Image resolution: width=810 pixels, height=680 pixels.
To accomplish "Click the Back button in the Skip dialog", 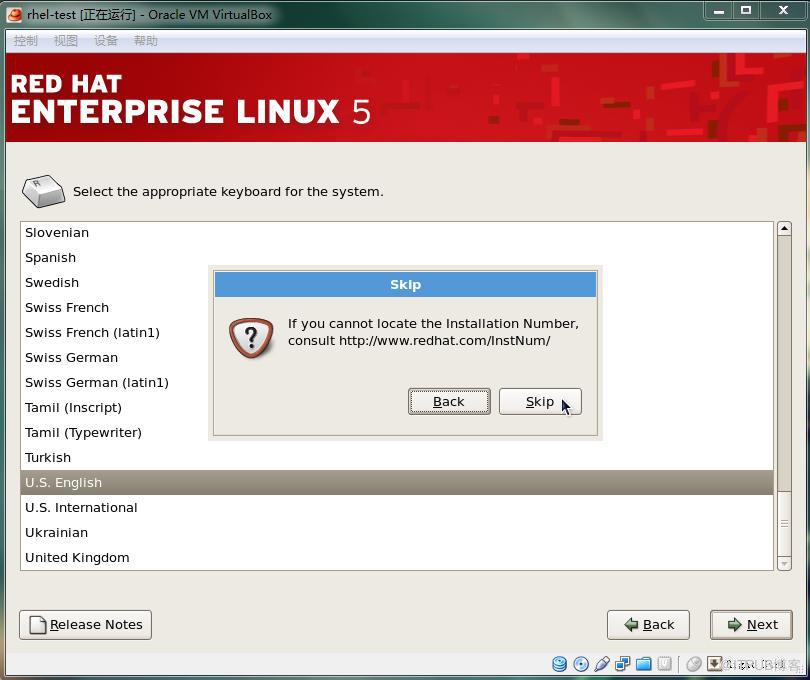I will click(449, 401).
